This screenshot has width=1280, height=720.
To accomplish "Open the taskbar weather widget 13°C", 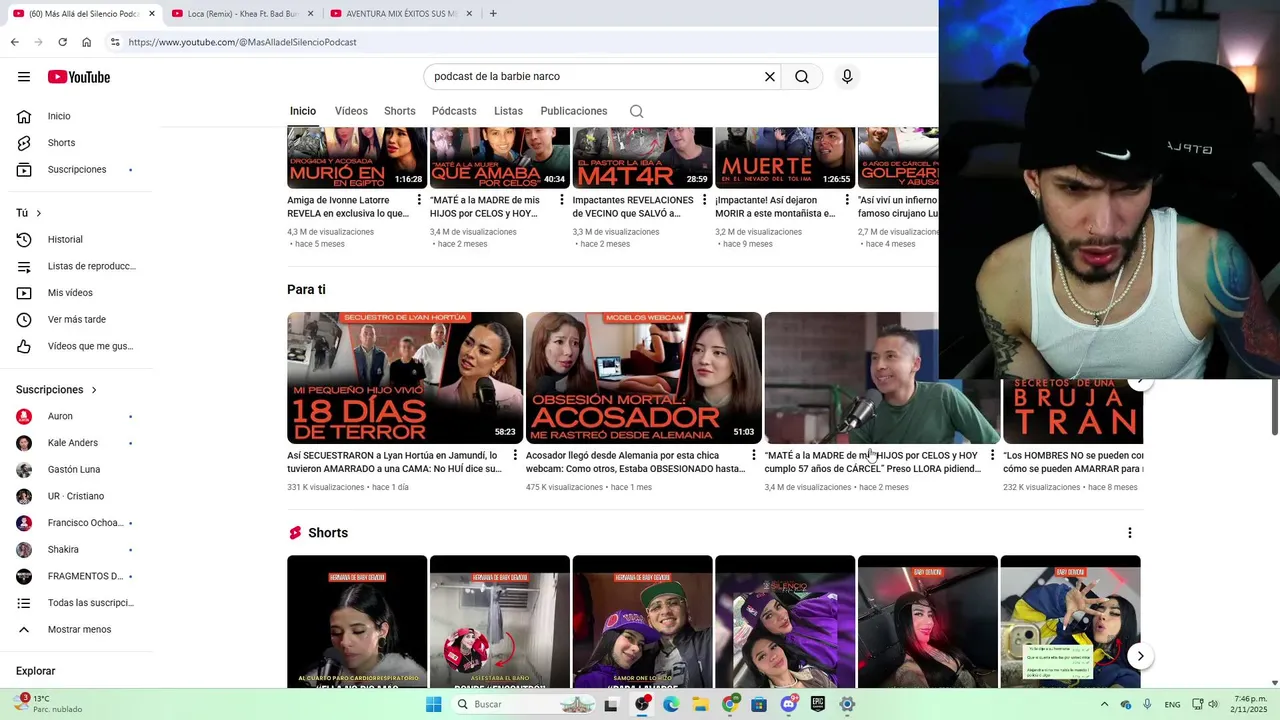I will tap(50, 704).
